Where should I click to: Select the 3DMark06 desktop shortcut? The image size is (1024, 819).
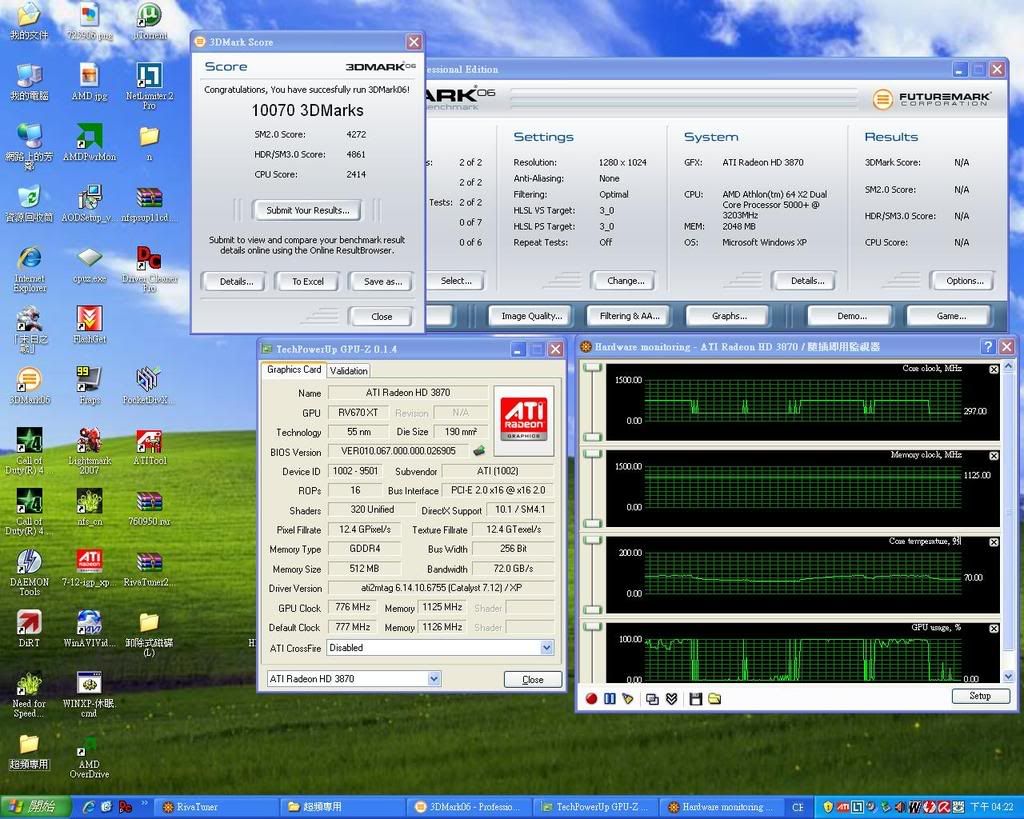29,385
